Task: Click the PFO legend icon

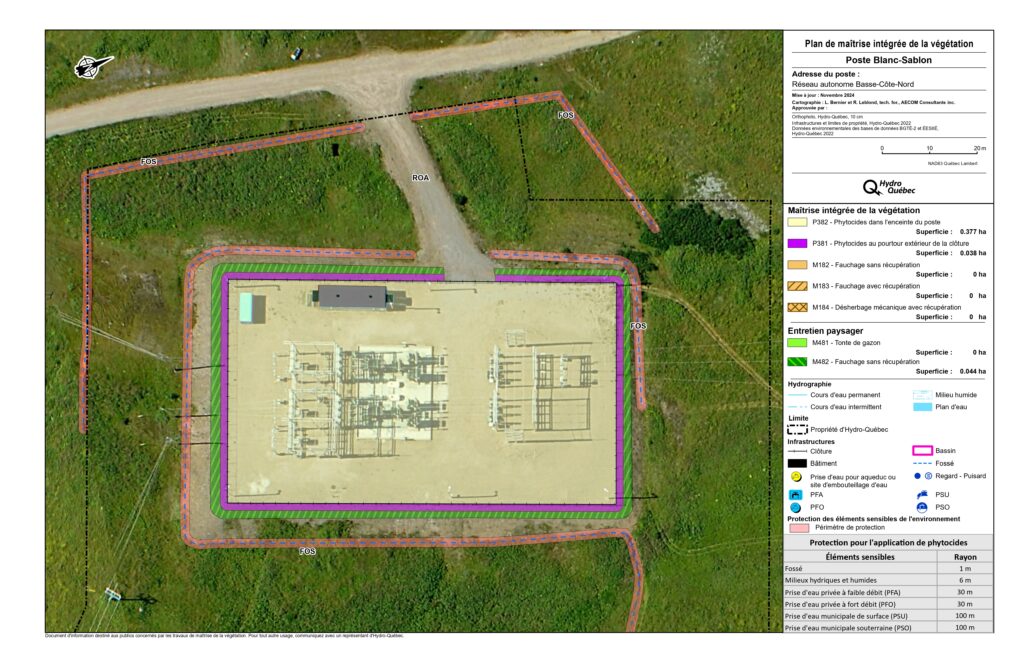Action: [795, 508]
